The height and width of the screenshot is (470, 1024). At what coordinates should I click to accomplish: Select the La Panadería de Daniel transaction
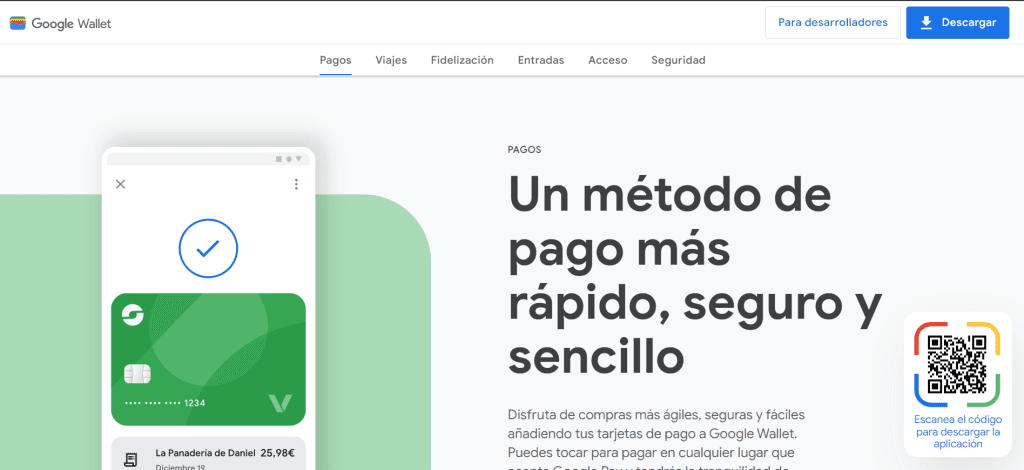[x=207, y=455]
